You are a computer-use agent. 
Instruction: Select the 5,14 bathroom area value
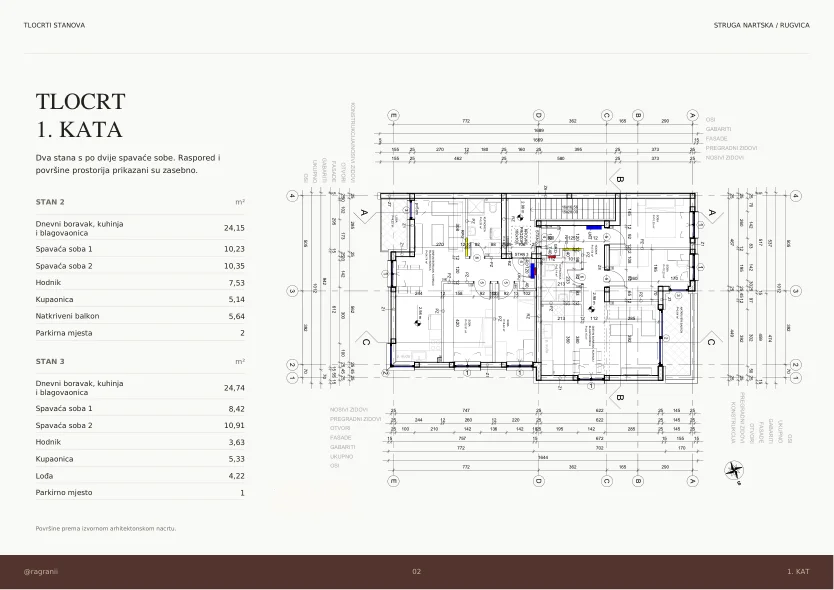tap(237, 300)
